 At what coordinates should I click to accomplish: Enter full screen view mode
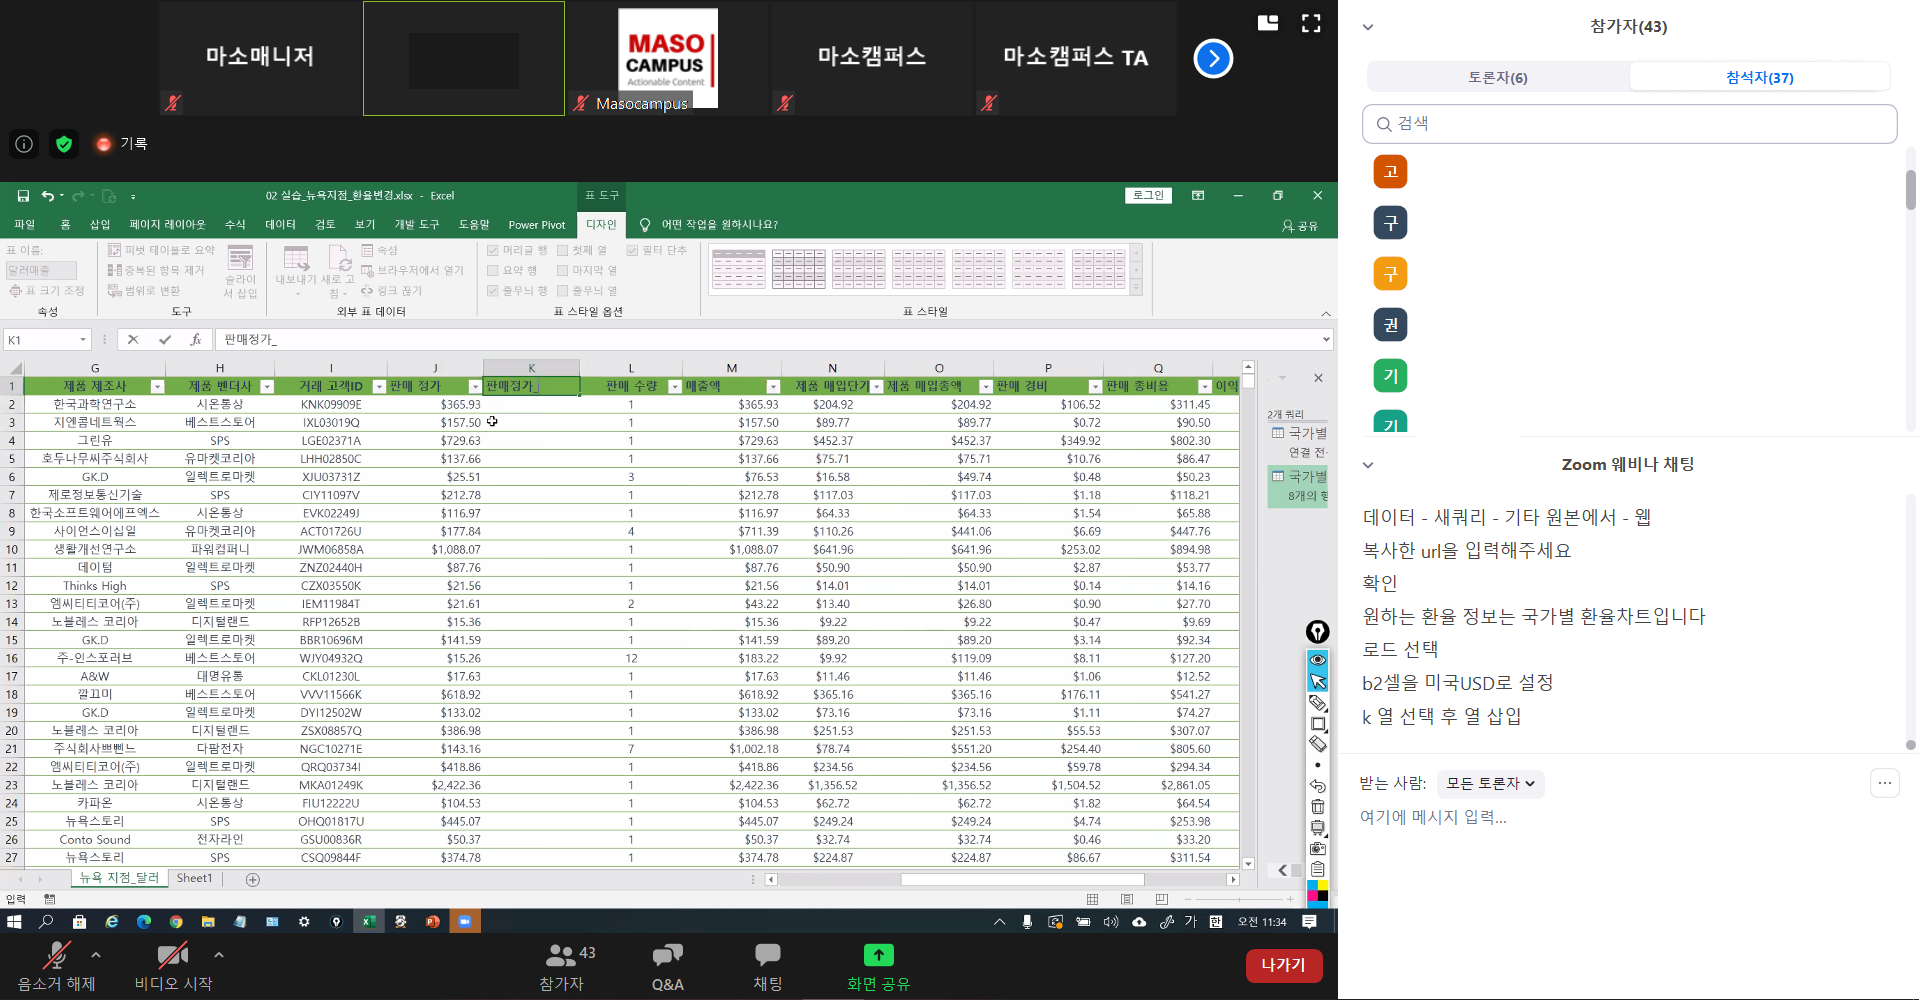(x=1311, y=23)
